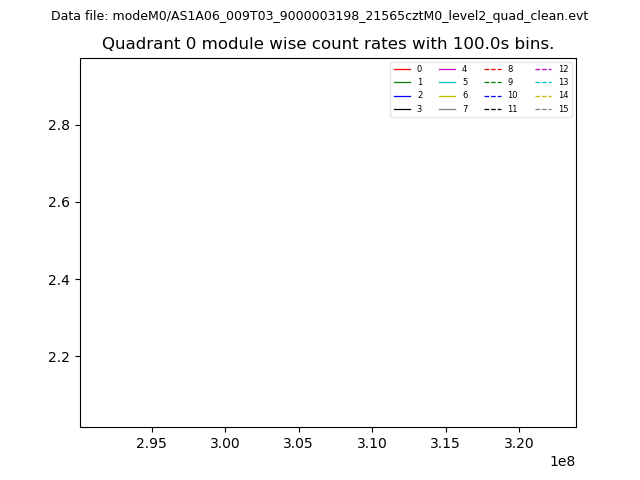This screenshot has height=480, width=640.
Task: Click the magenta dashed line for module 12
Action: point(543,69)
